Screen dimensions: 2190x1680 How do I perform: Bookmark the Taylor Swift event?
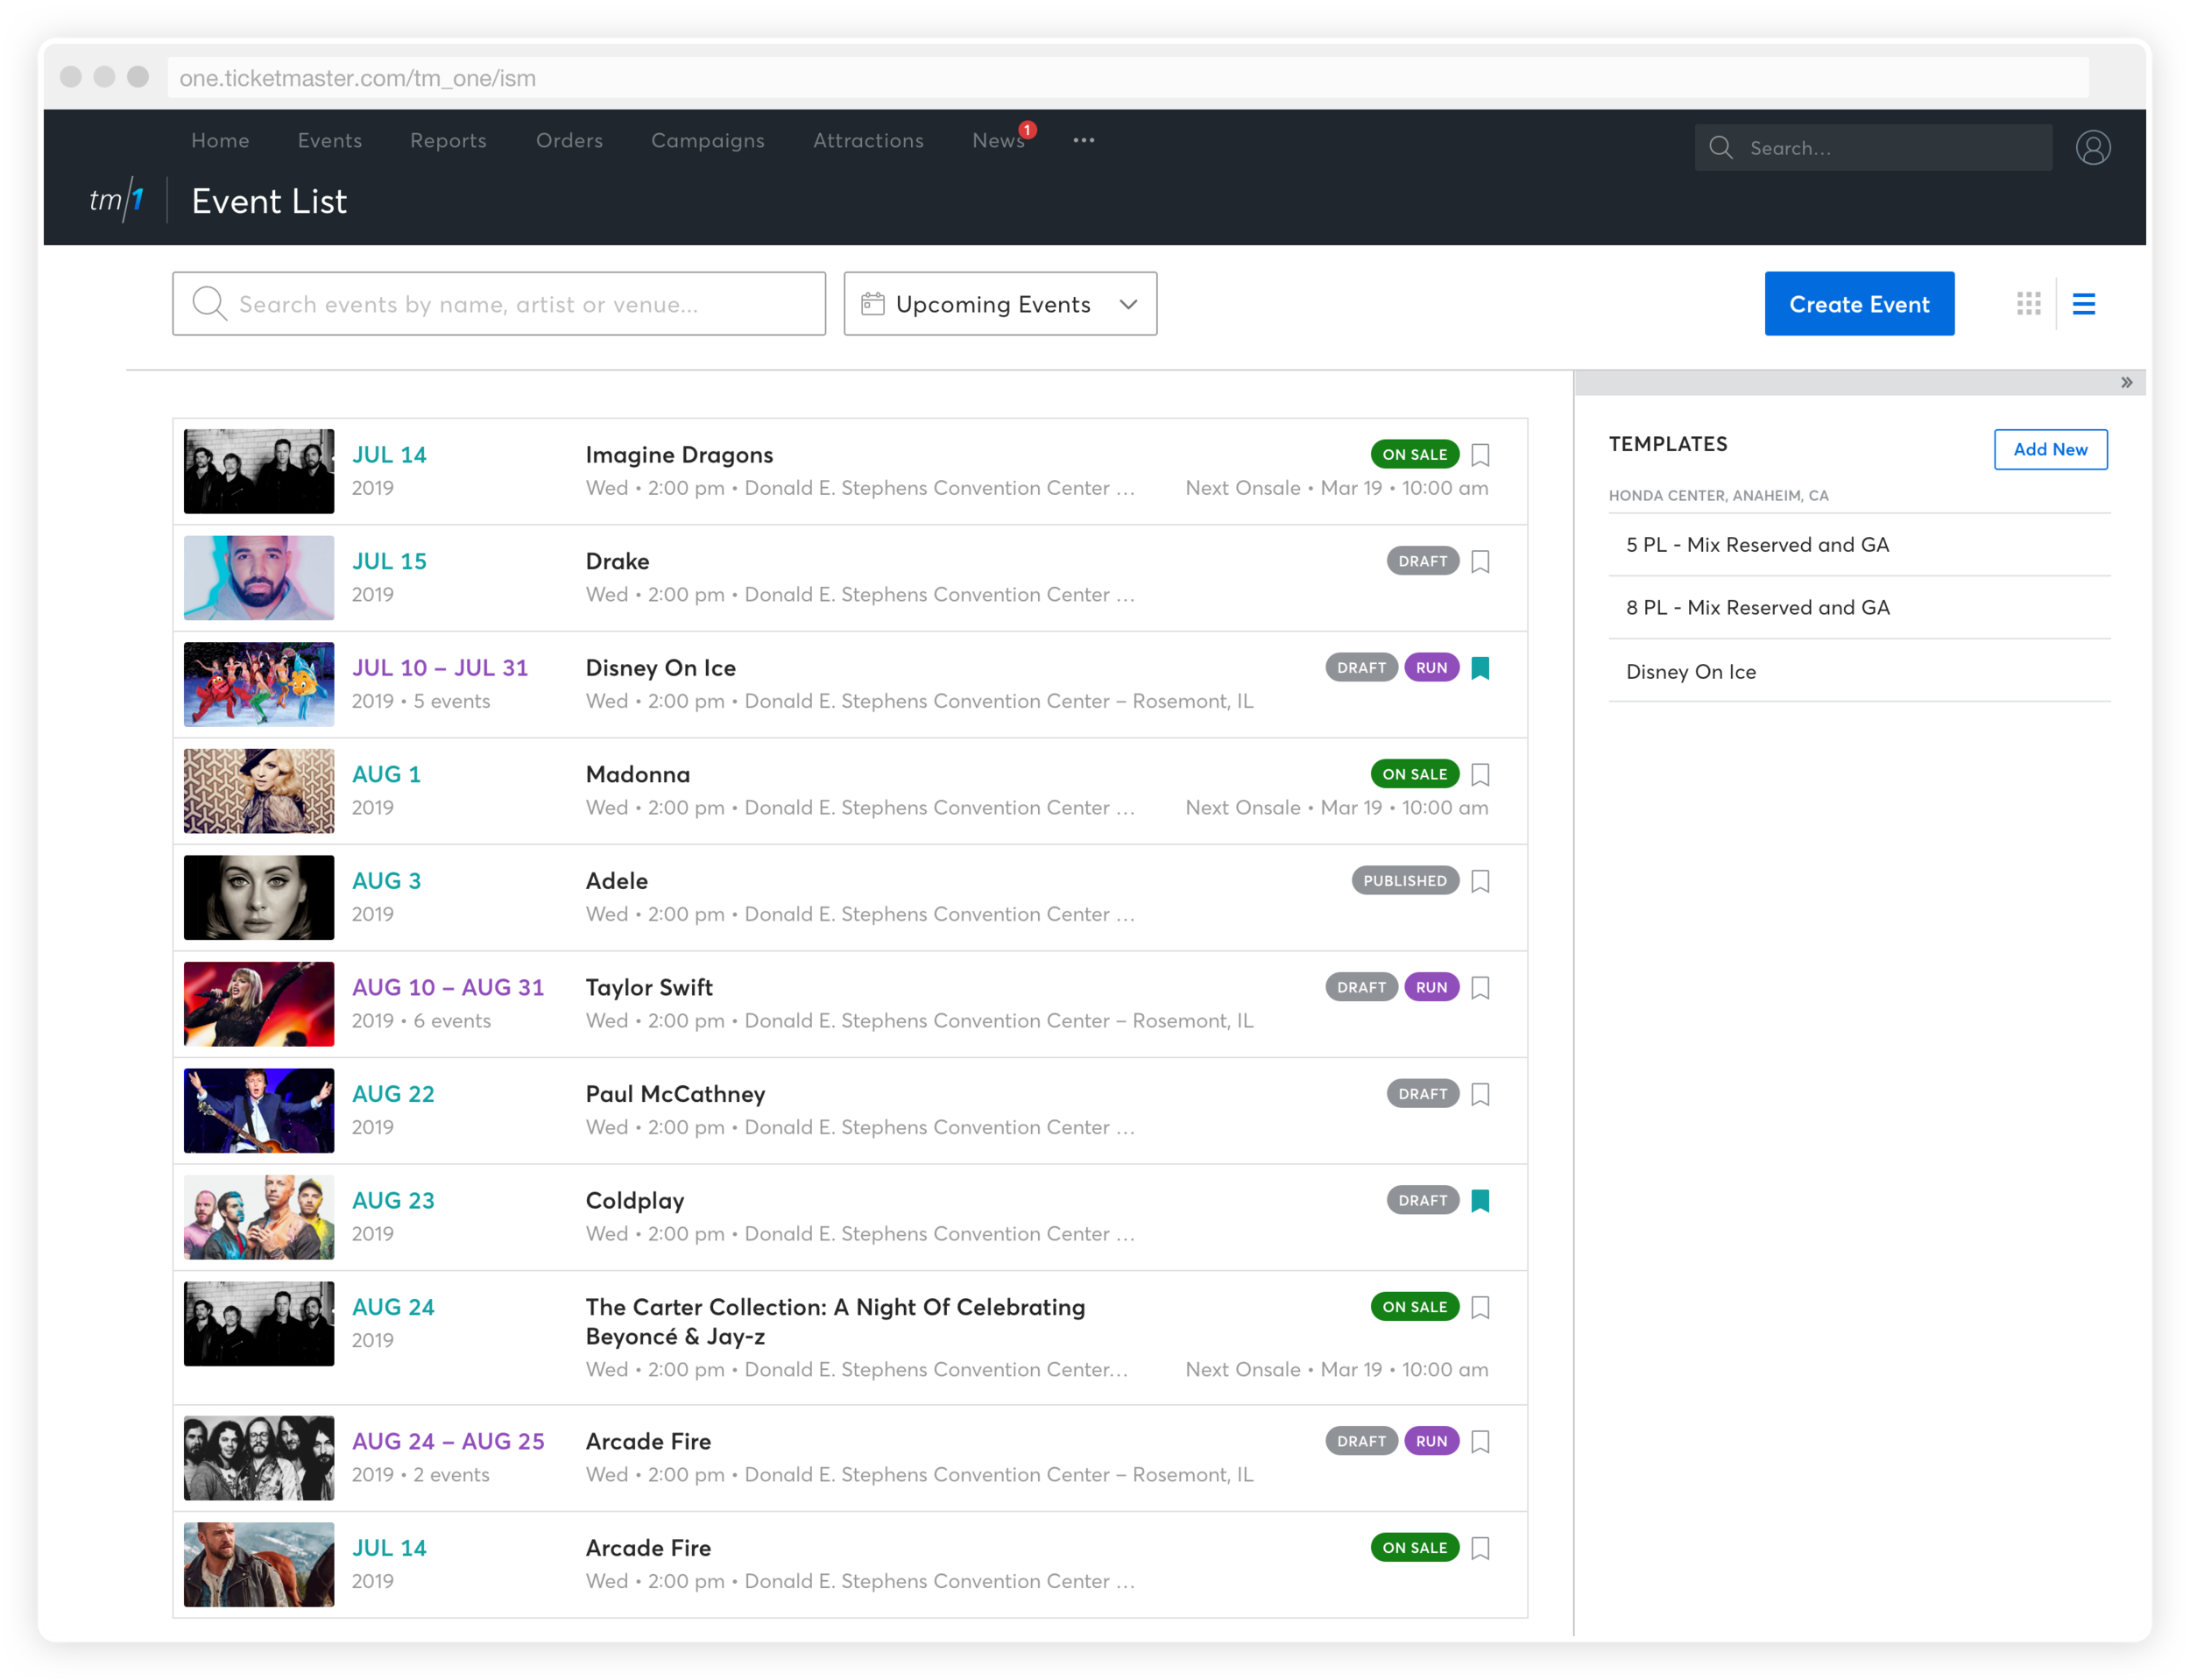1480,988
